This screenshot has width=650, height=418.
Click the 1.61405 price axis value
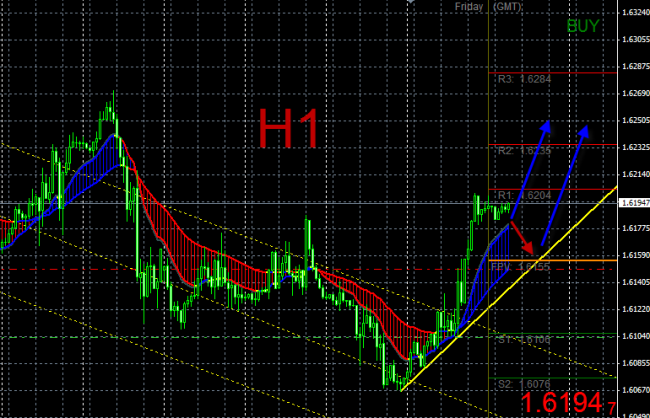pos(635,282)
